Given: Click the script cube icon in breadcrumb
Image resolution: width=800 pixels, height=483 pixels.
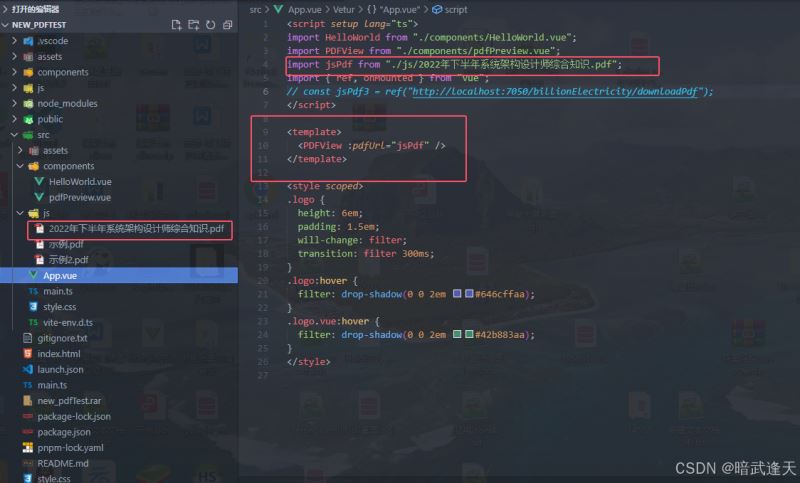Looking at the screenshot, I should [x=437, y=9].
